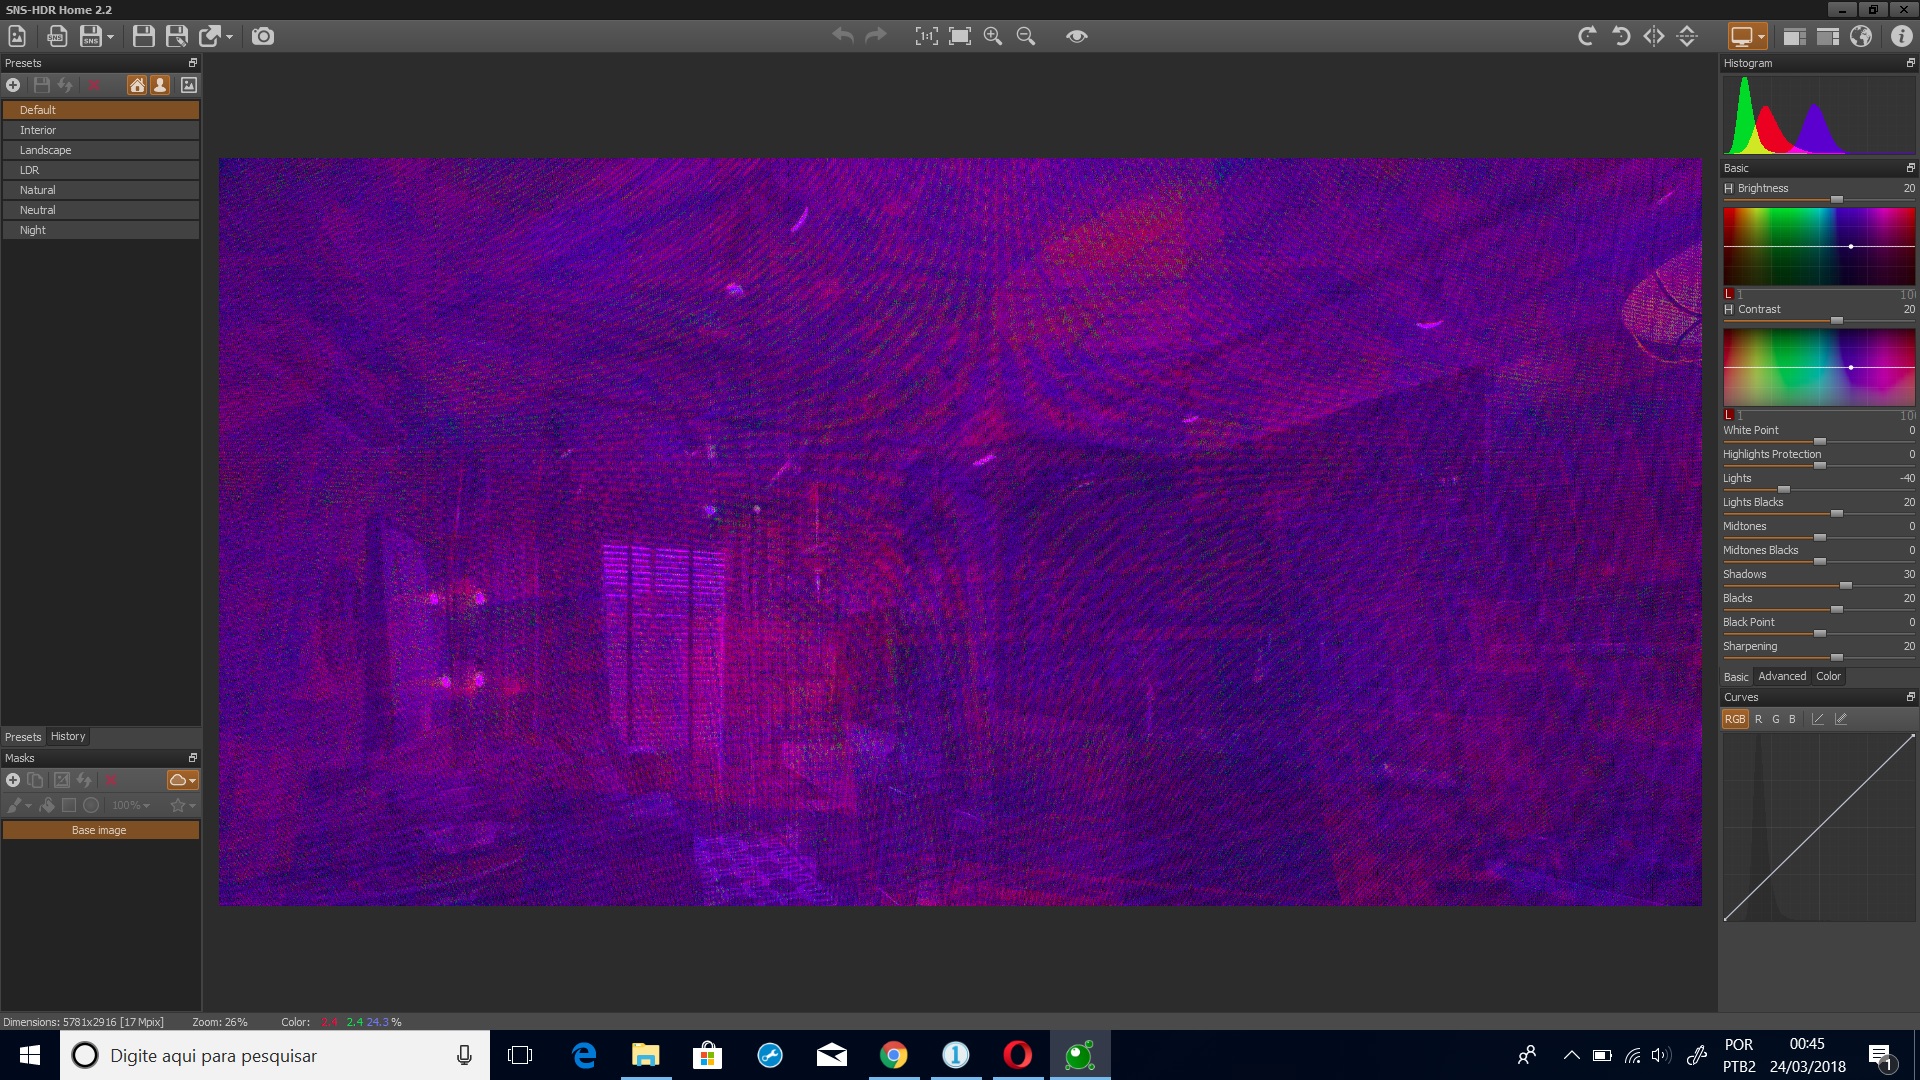This screenshot has width=1920, height=1080.
Task: Toggle the Home presets filter icon
Action: tap(137, 85)
